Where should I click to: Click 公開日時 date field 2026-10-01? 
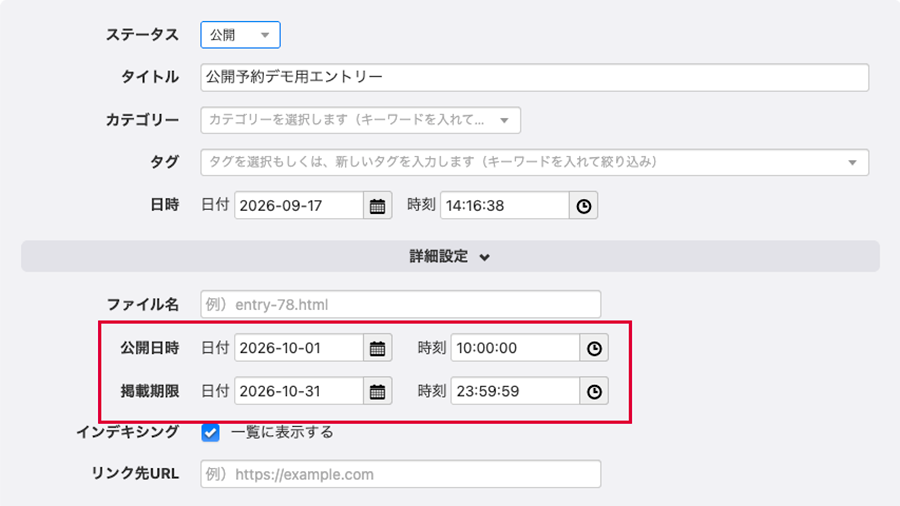[299, 348]
